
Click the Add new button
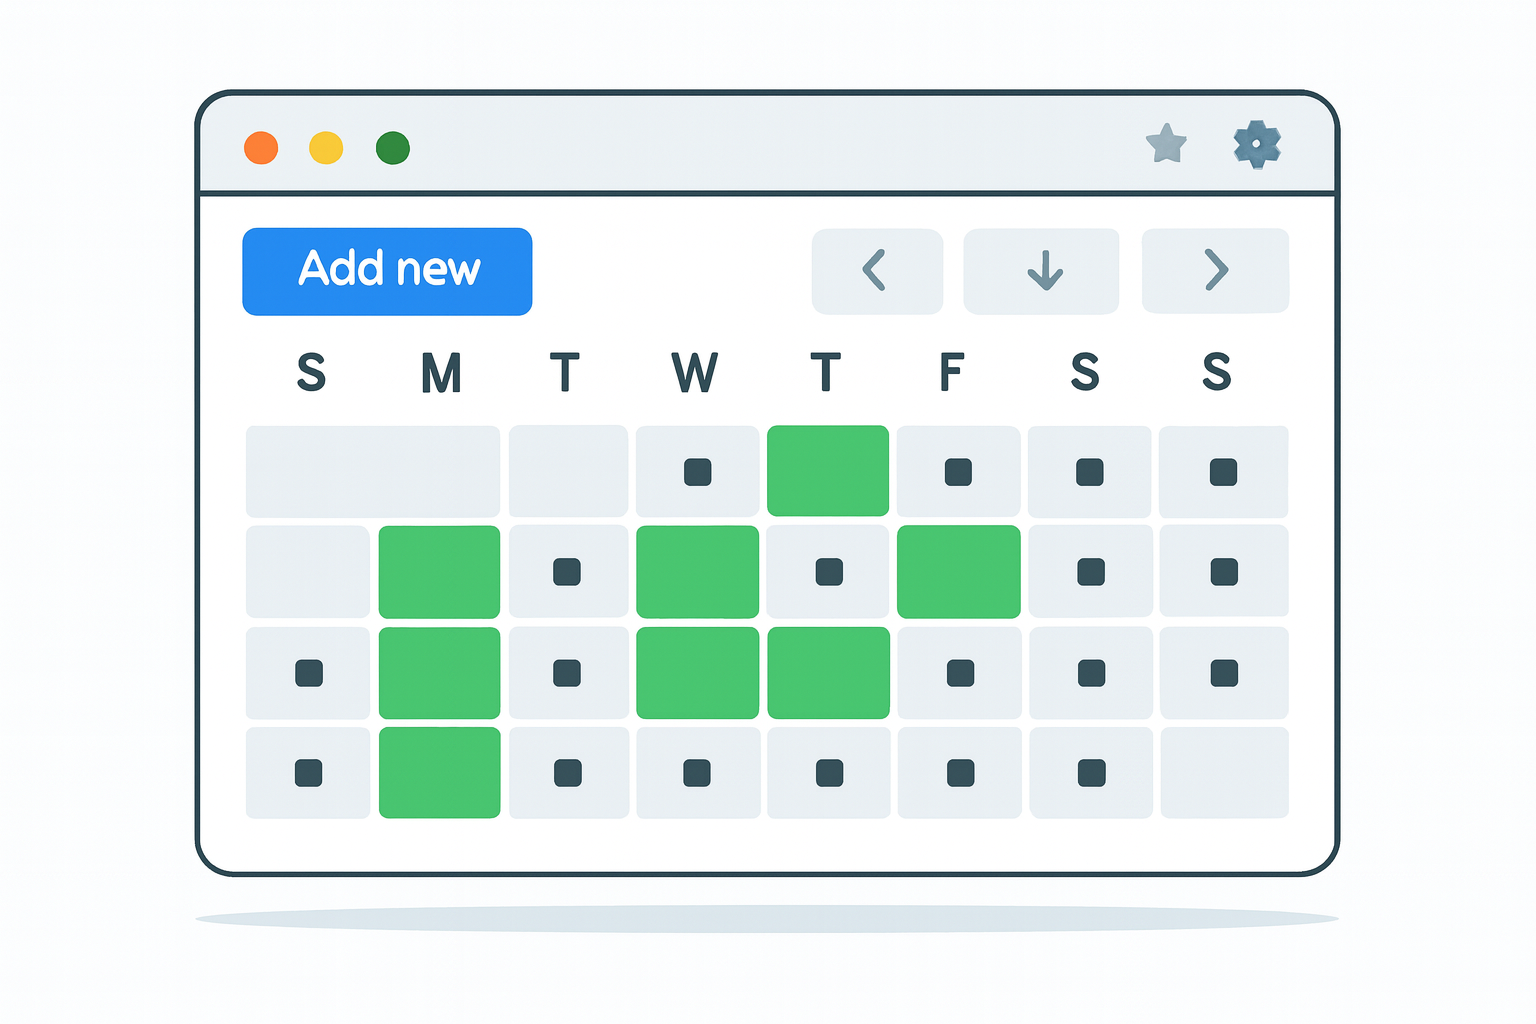(x=387, y=271)
